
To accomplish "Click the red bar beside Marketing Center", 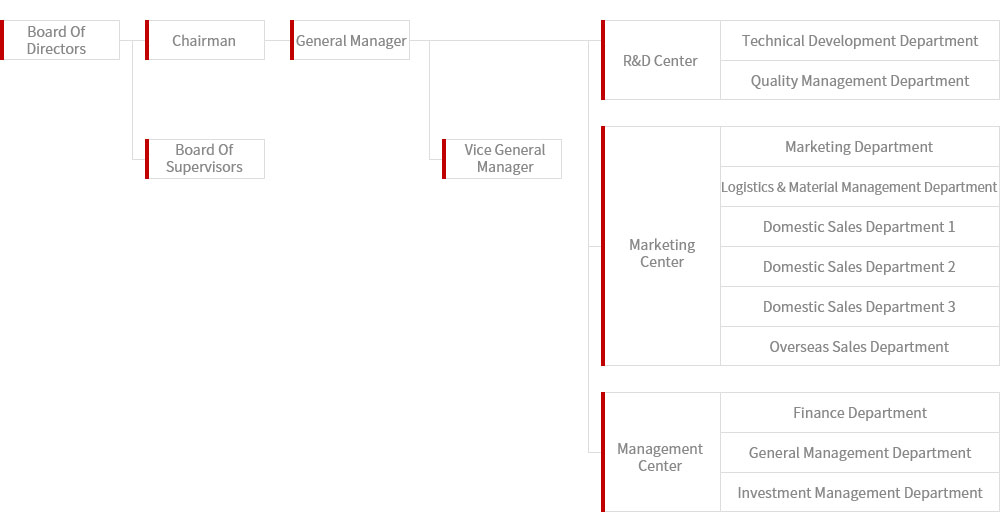I will (603, 246).
